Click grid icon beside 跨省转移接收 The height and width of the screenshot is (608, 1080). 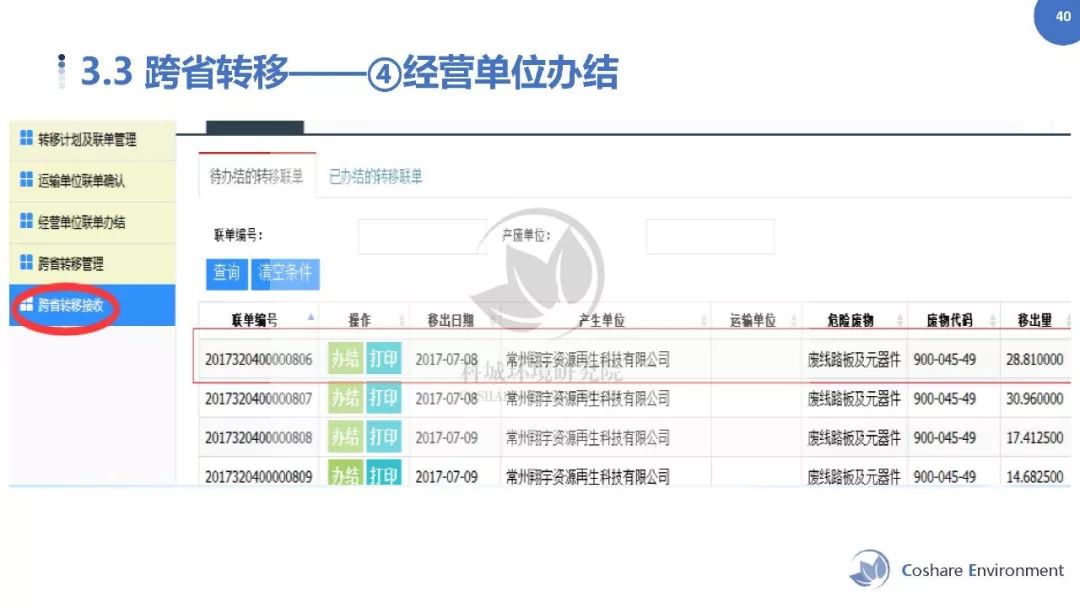point(26,306)
